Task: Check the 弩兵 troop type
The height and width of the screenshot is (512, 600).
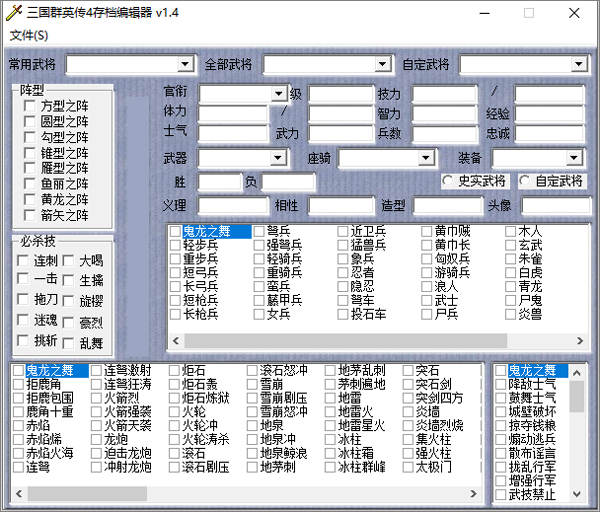Action: [259, 231]
